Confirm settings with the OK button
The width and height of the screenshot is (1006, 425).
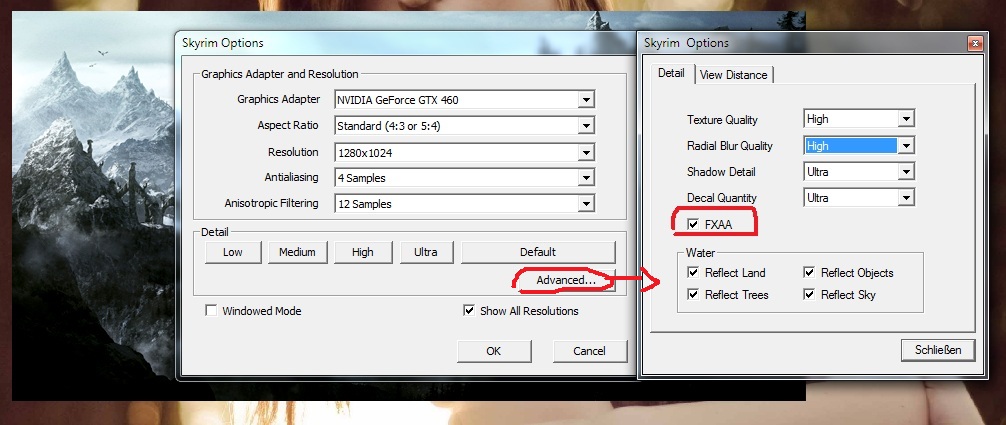[x=493, y=351]
